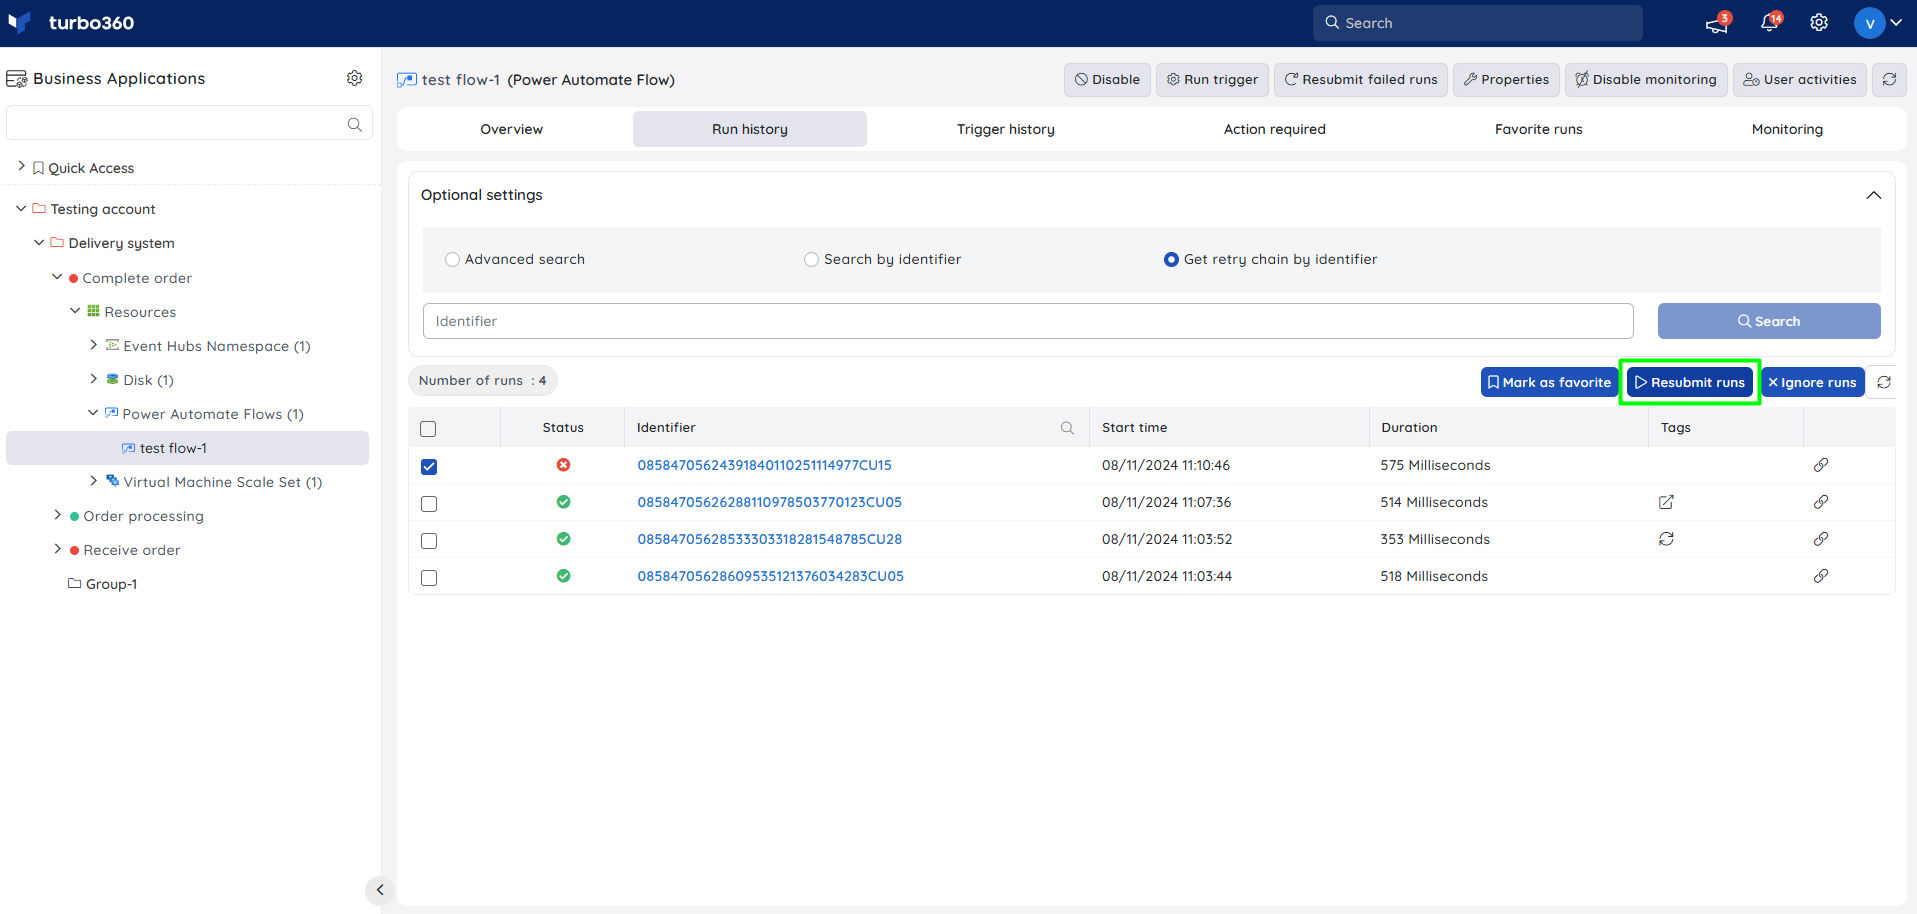This screenshot has height=914, width=1917.
Task: Open the top bar settings gear
Action: pyautogui.click(x=1819, y=23)
